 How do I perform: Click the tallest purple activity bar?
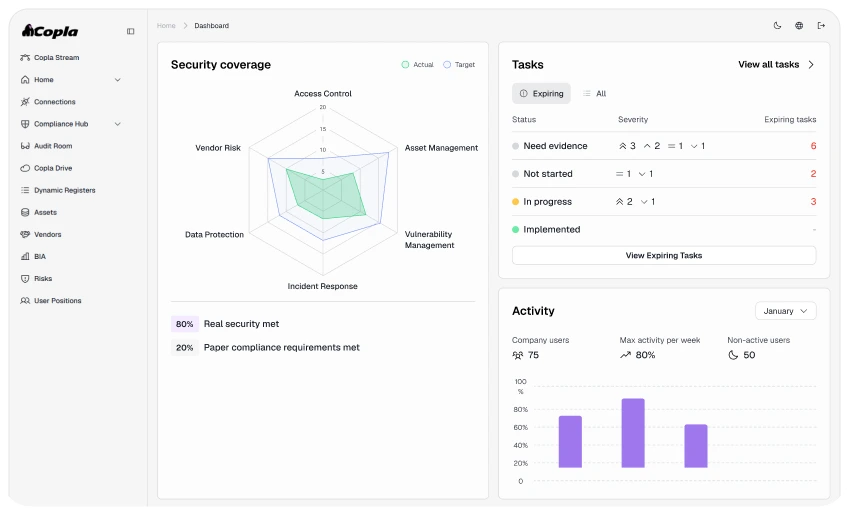(x=633, y=433)
